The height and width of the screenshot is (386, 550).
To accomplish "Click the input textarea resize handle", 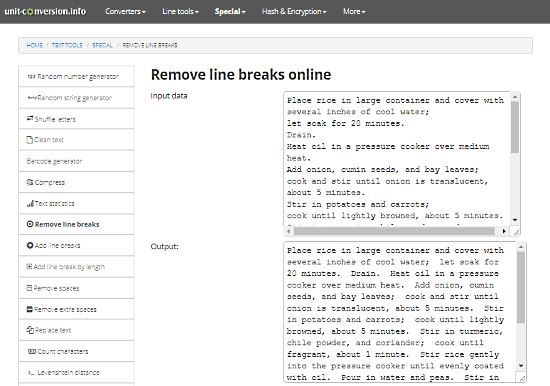I will pyautogui.click(x=516, y=232).
